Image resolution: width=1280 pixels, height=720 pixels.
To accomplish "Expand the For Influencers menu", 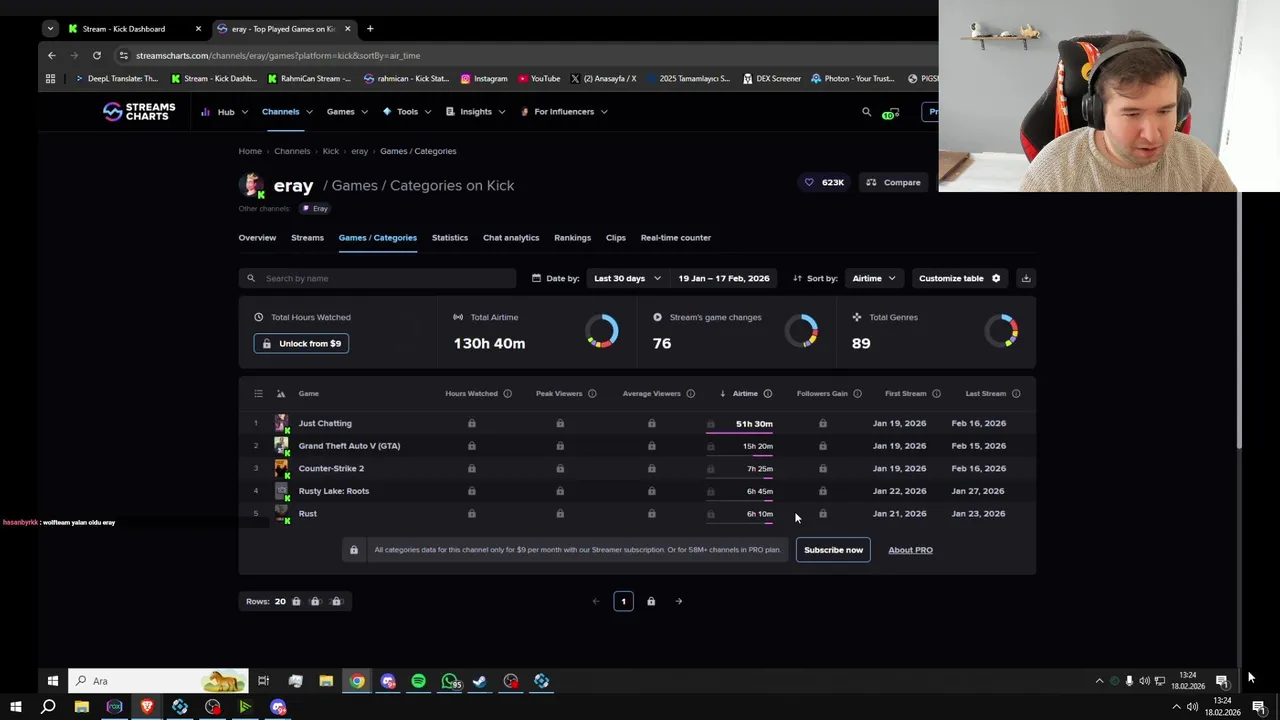I will 563,112.
